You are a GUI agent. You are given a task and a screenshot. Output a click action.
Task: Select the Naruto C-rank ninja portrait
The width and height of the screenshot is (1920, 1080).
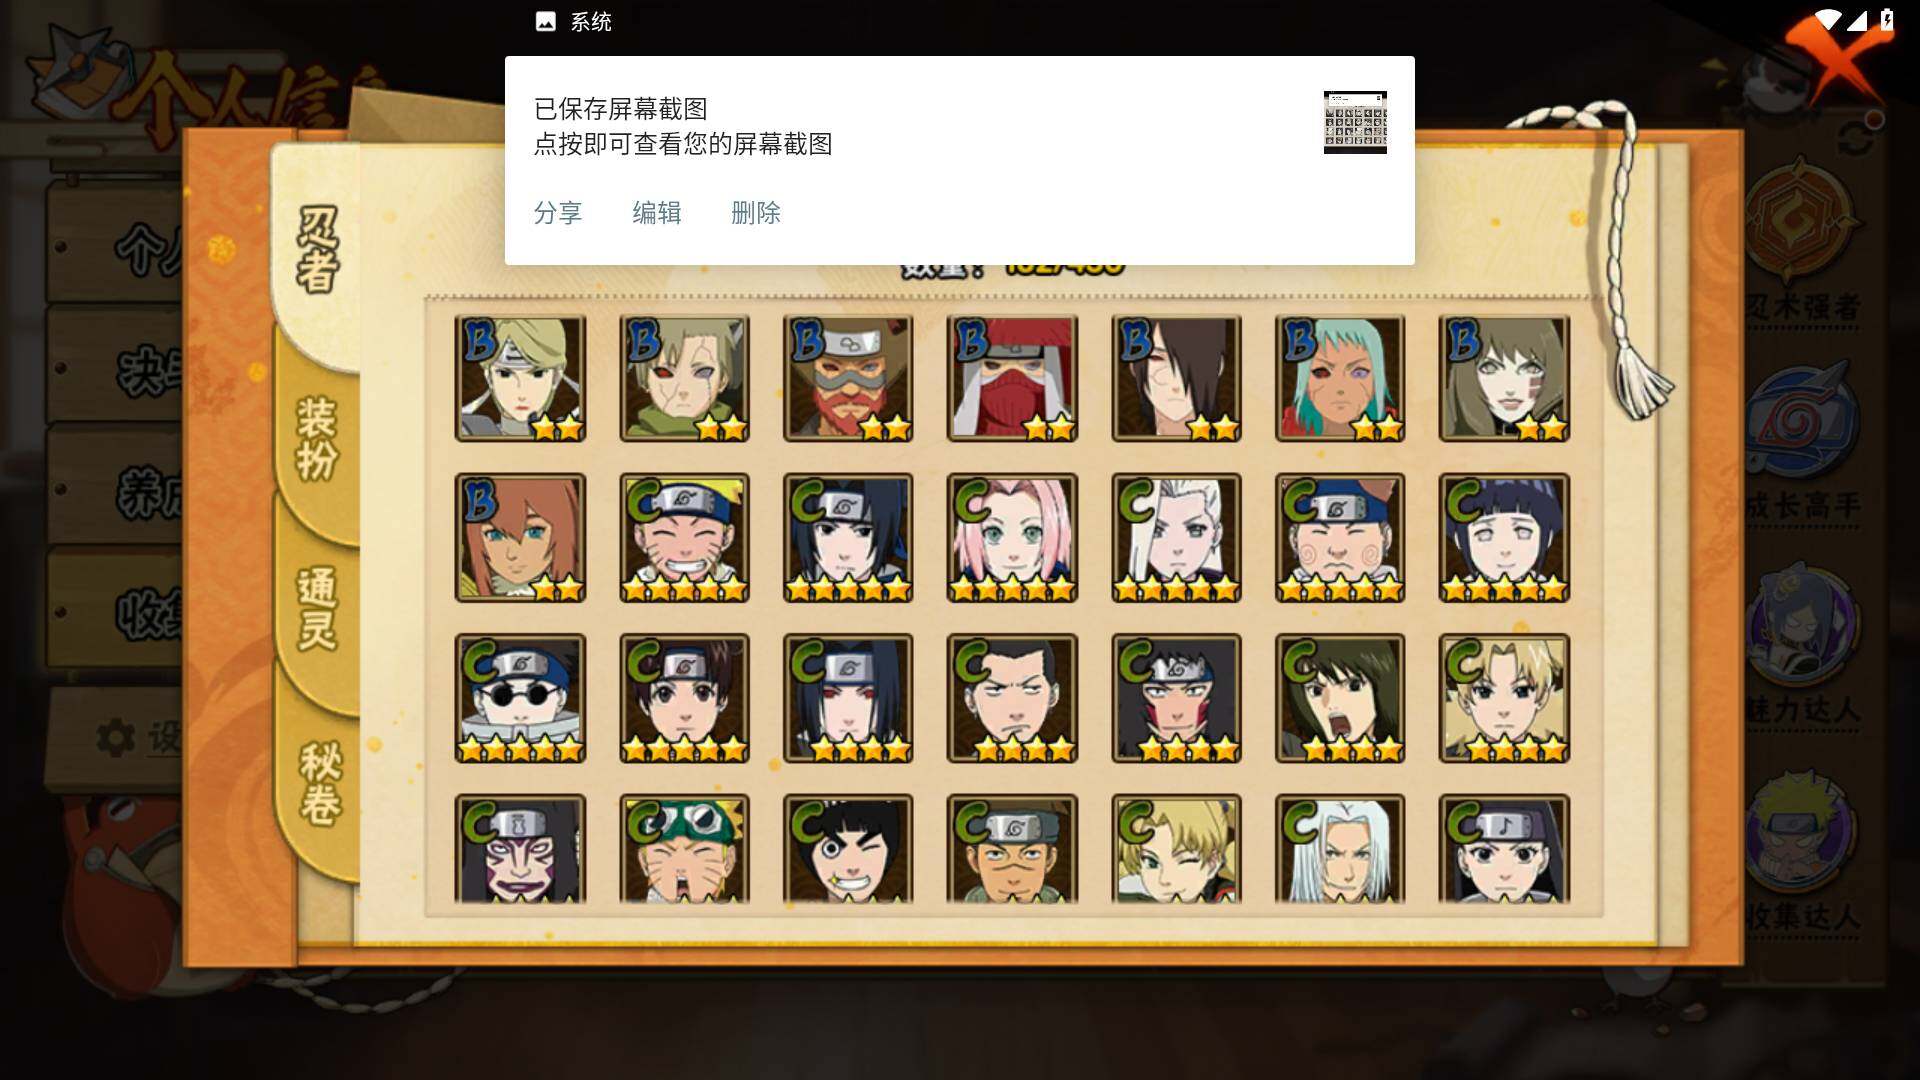tap(684, 538)
